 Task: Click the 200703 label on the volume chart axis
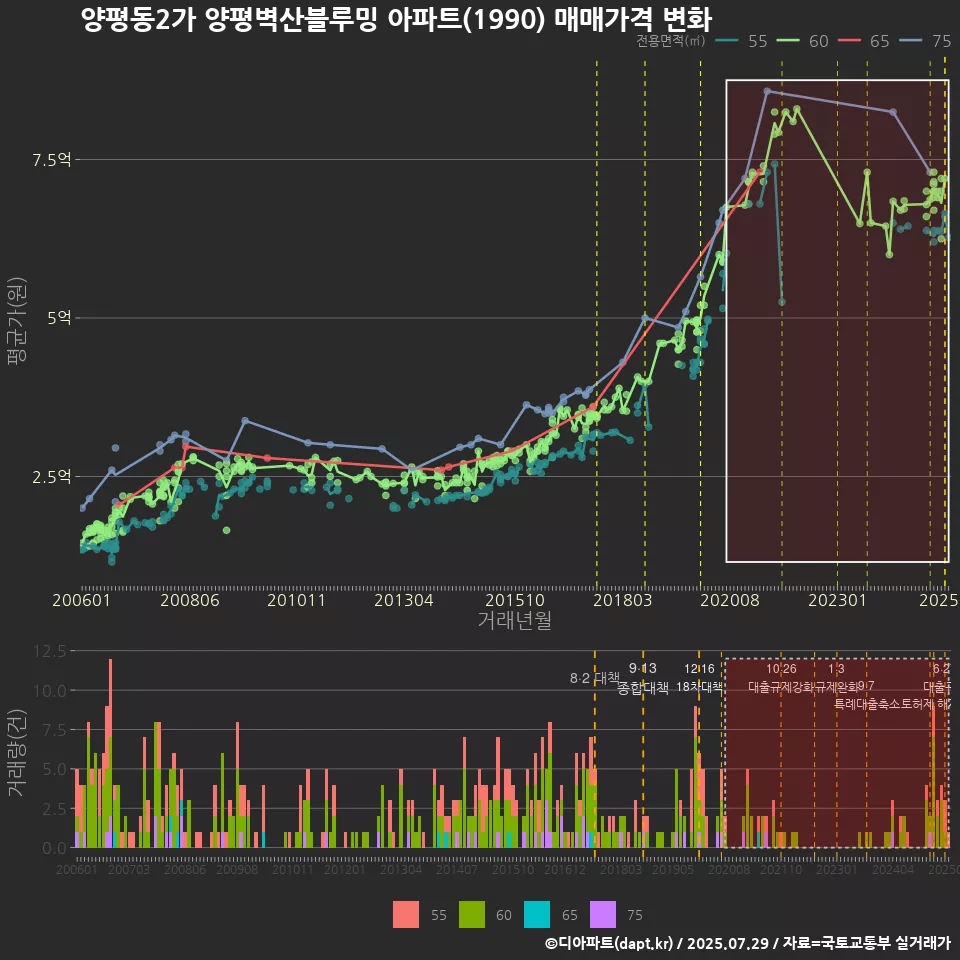(129, 869)
